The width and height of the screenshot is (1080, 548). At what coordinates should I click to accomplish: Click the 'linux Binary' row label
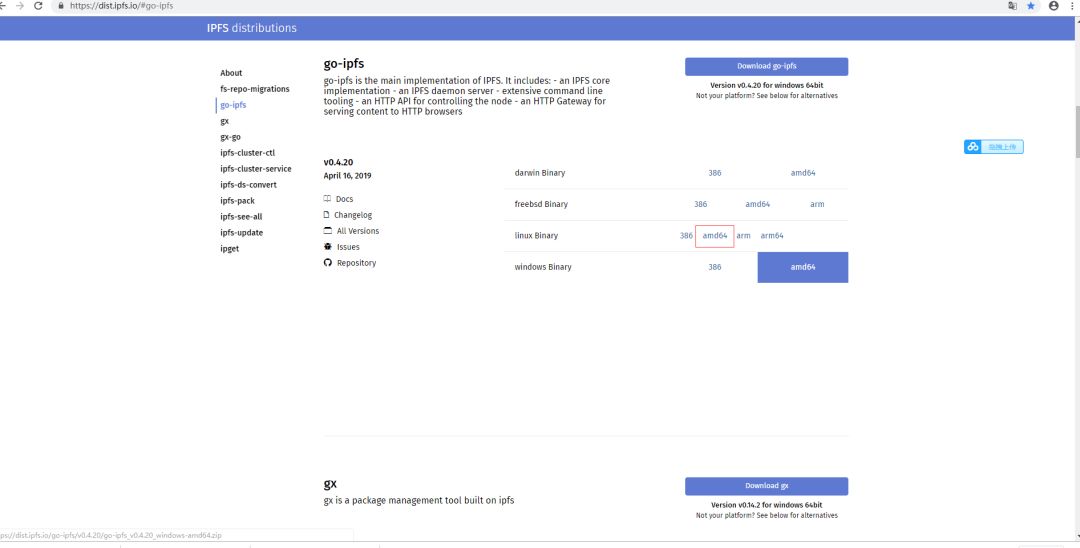coord(536,235)
